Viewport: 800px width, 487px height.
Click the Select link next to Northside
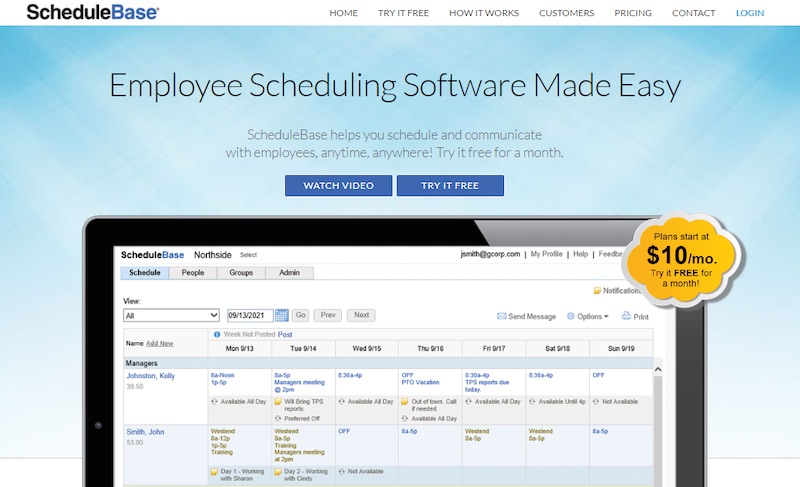pos(248,255)
